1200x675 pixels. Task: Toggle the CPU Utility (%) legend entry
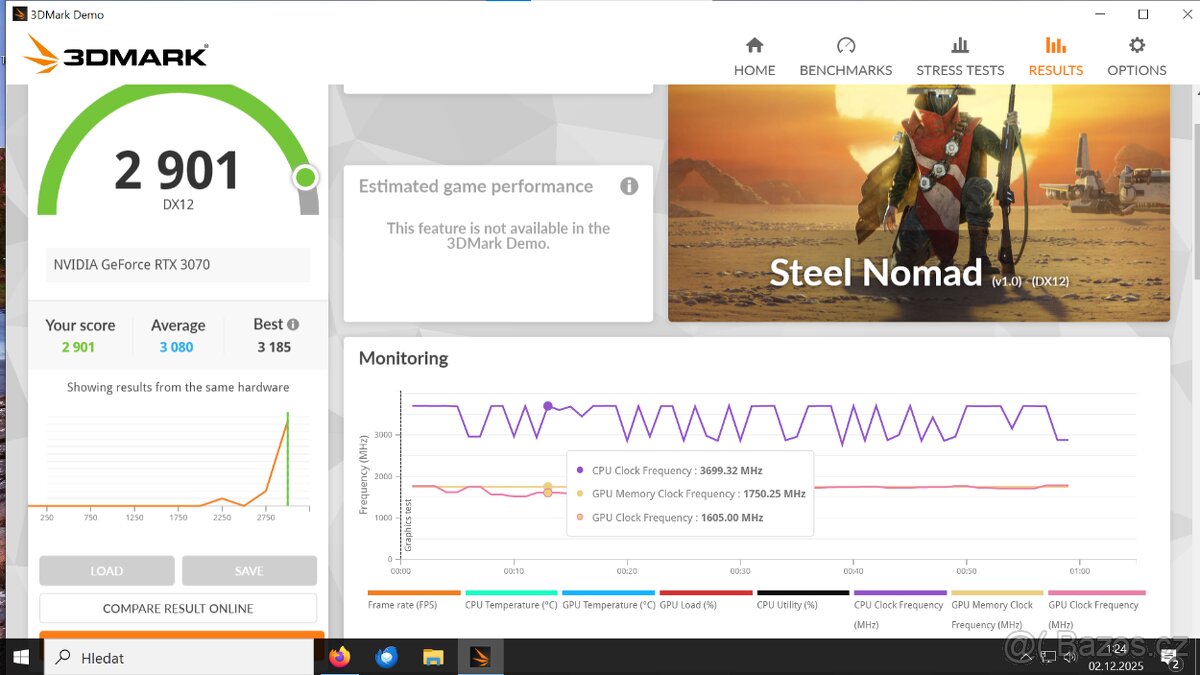803,600
